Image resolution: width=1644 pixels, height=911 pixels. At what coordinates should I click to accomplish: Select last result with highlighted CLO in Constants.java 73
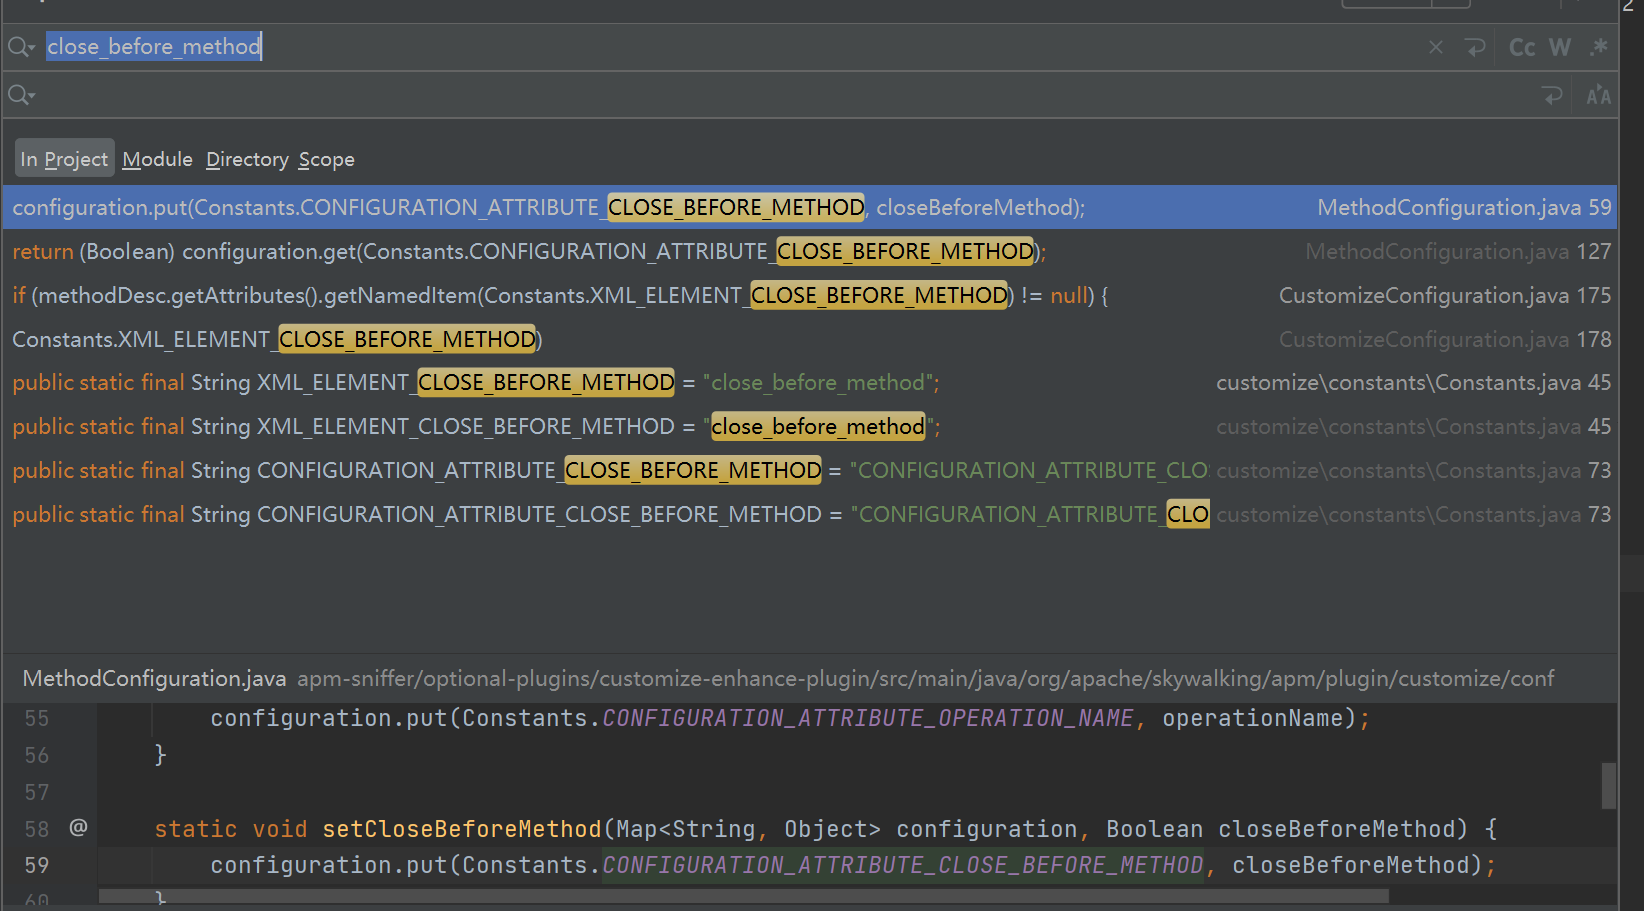coord(809,514)
